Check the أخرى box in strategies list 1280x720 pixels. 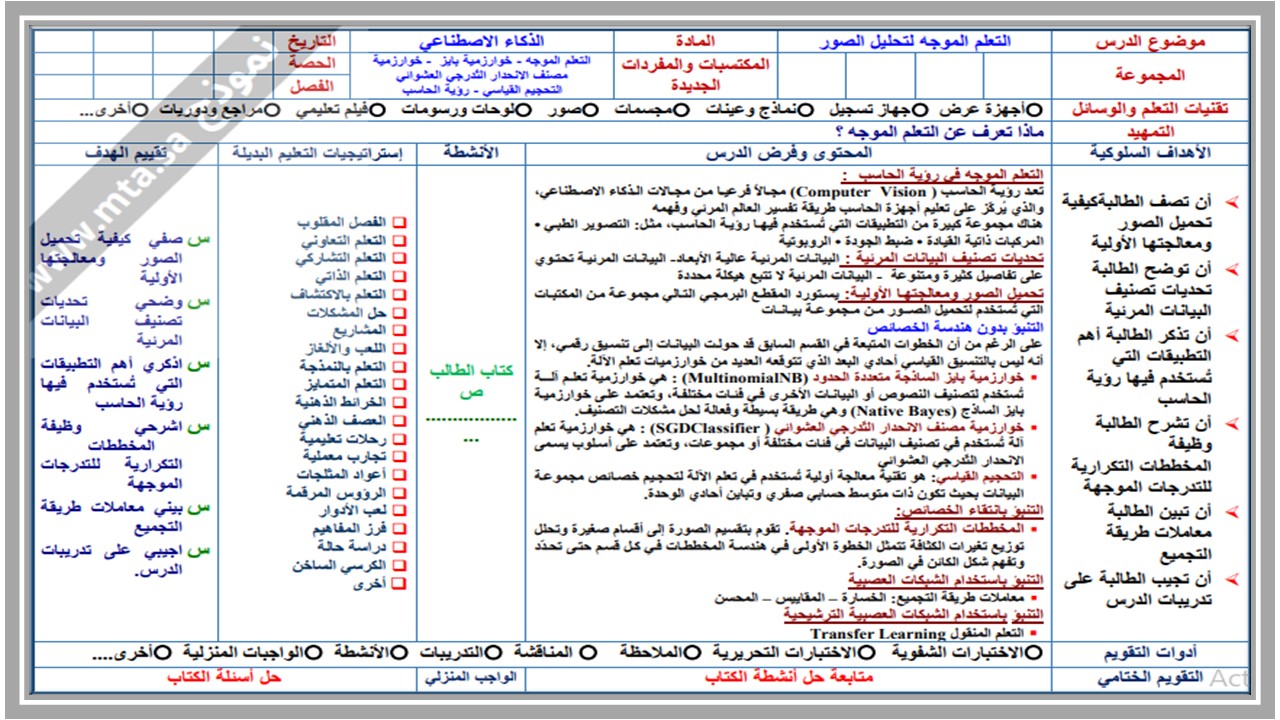click(398, 583)
